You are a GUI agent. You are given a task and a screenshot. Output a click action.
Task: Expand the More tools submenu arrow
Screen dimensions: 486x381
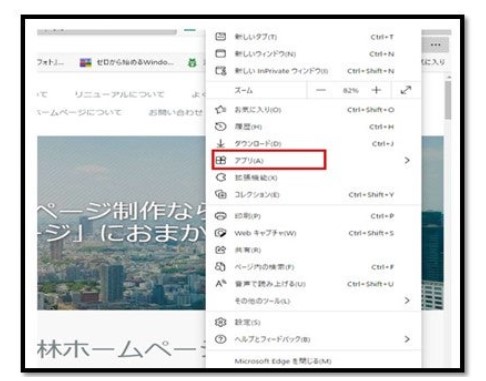tap(407, 300)
